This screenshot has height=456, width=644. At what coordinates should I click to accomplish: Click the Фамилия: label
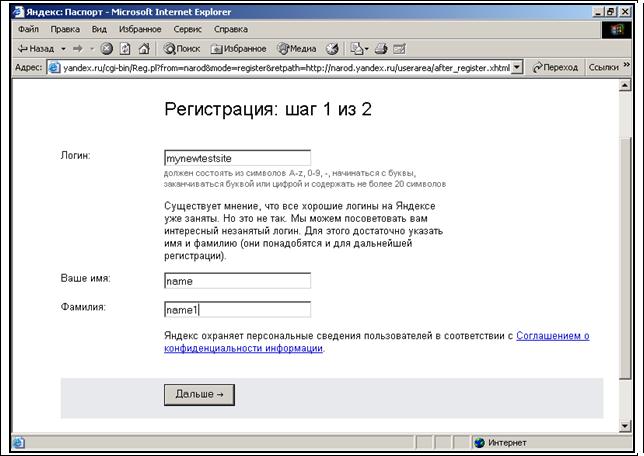pyautogui.click(x=83, y=307)
